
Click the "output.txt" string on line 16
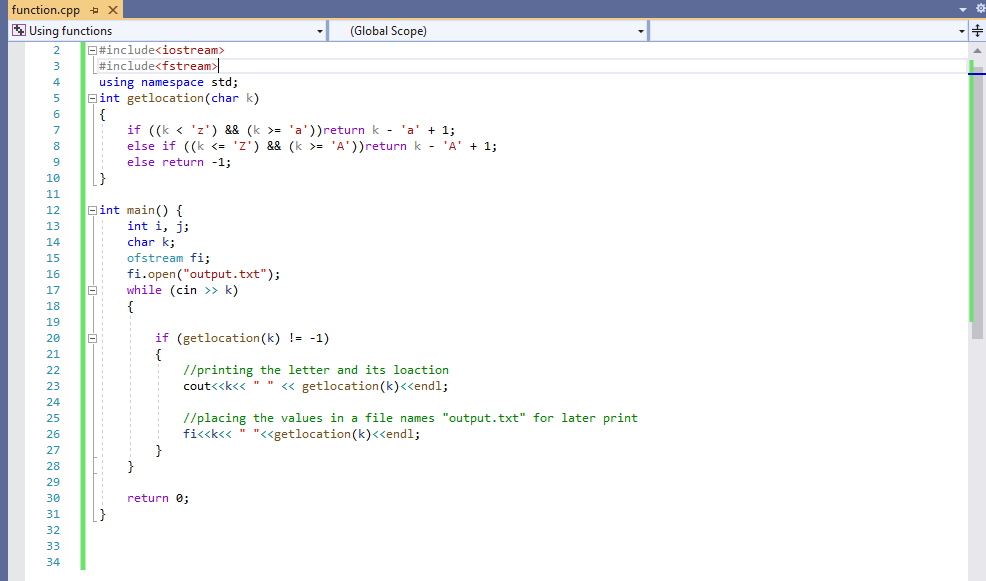pyautogui.click(x=224, y=274)
